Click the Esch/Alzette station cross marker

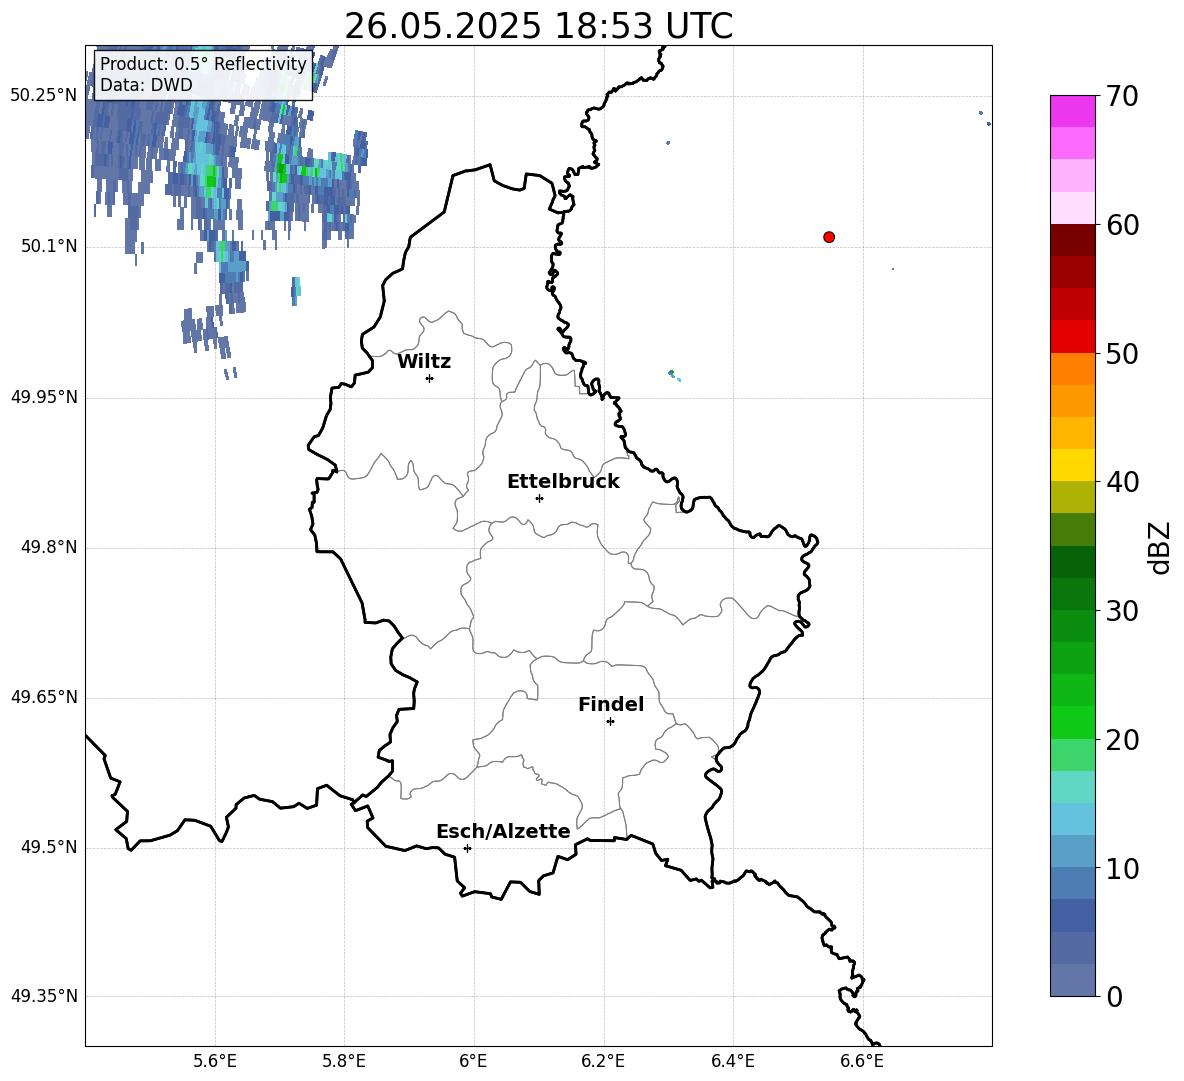click(467, 848)
